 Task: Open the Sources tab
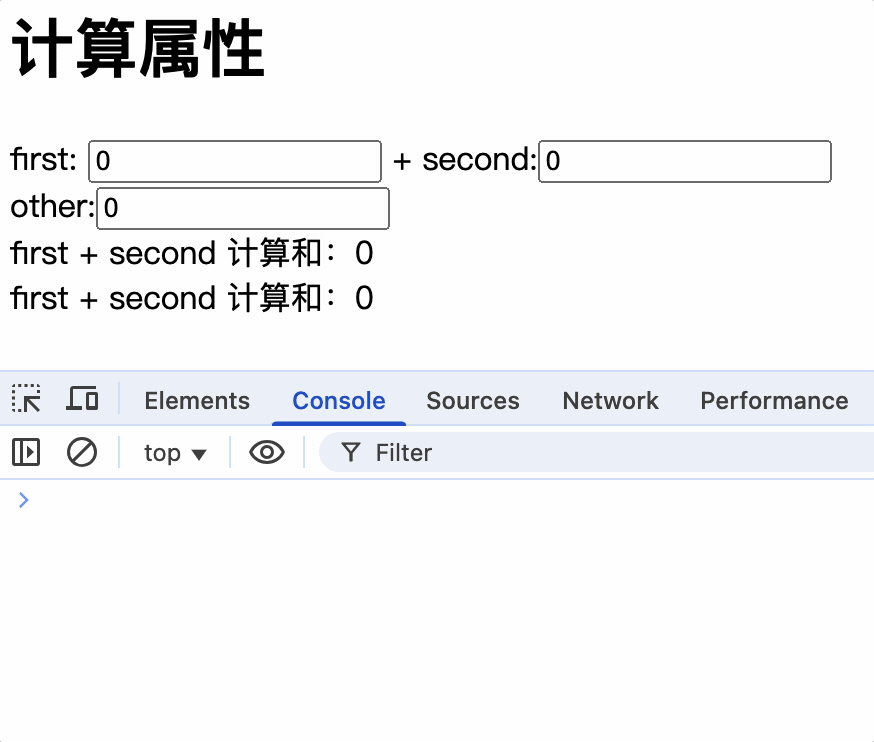[x=472, y=401]
